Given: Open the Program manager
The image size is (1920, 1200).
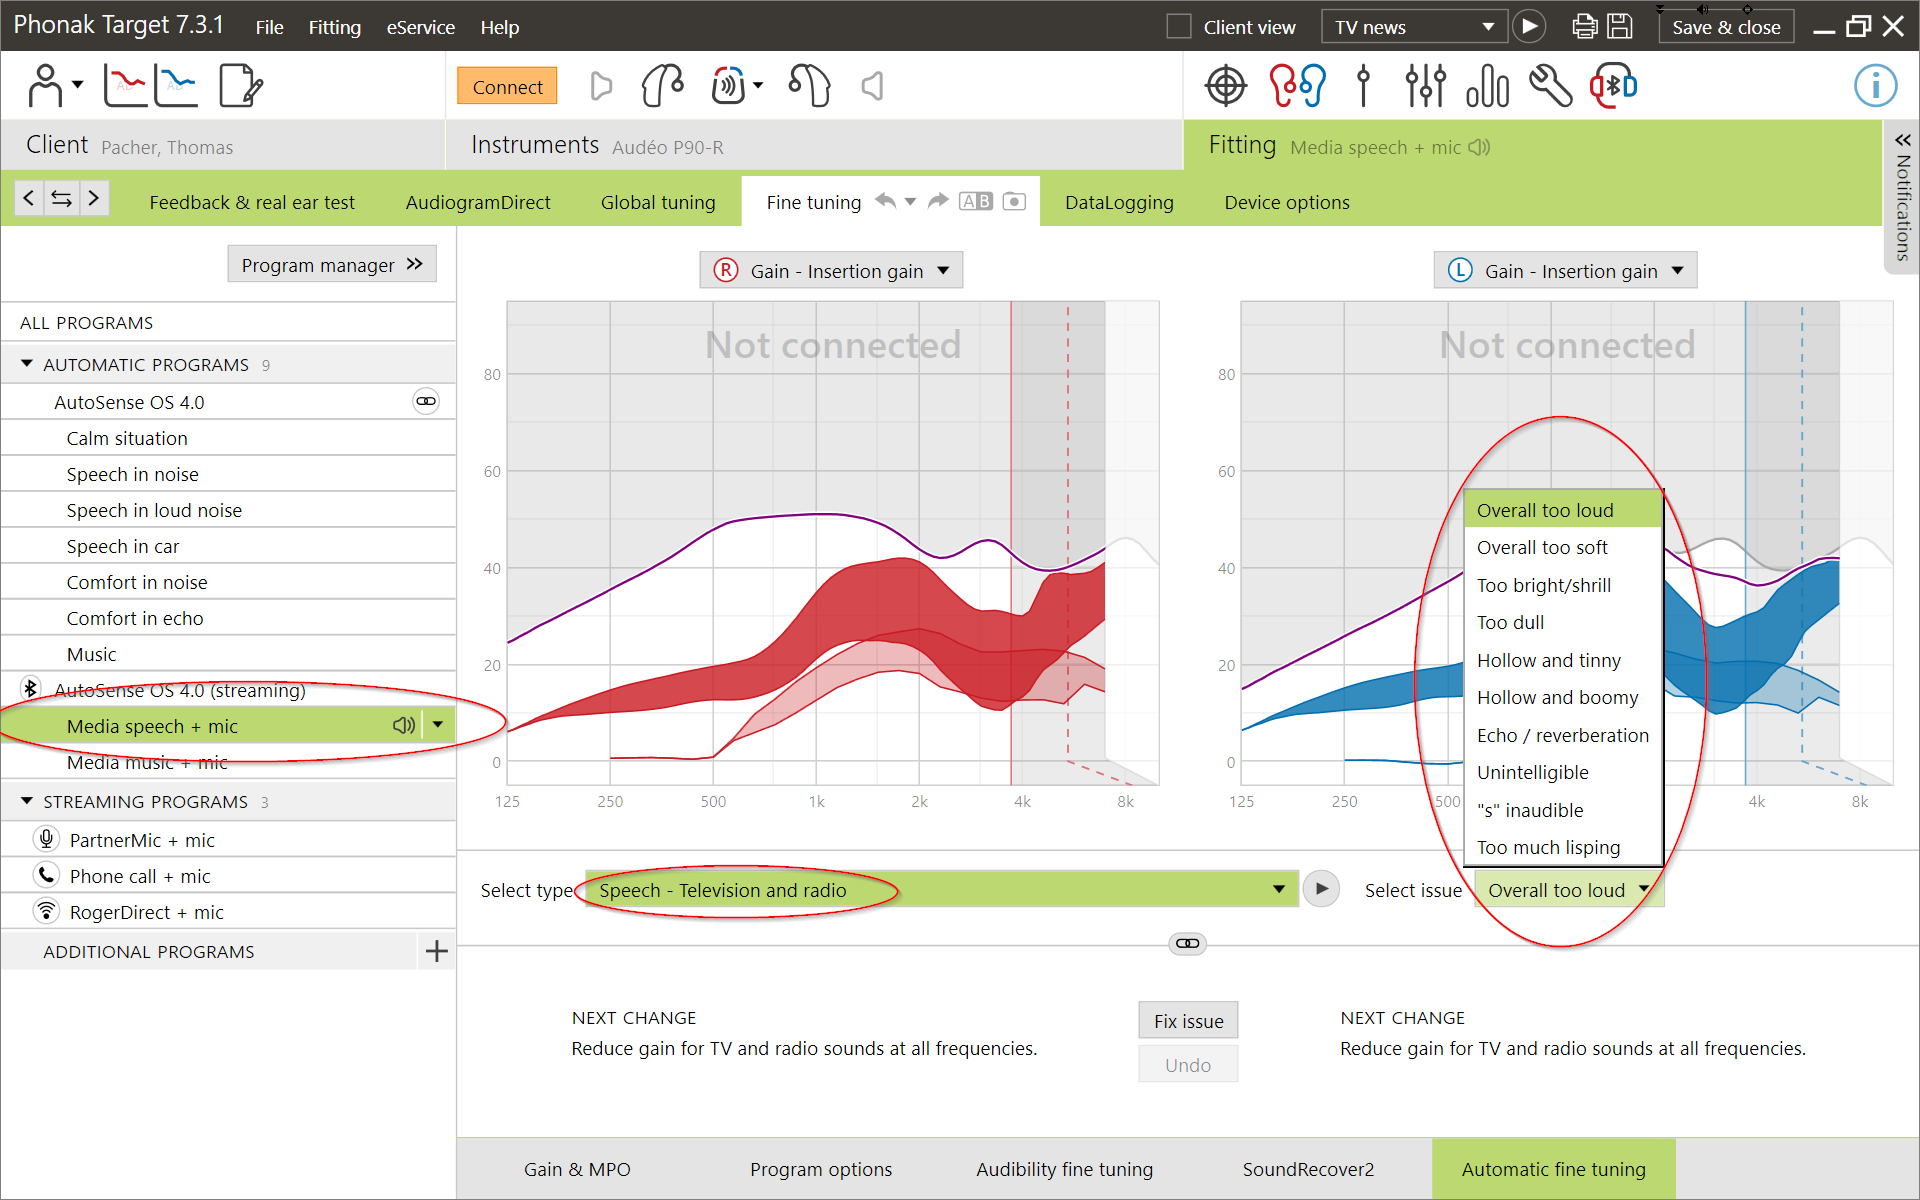Looking at the screenshot, I should [332, 264].
